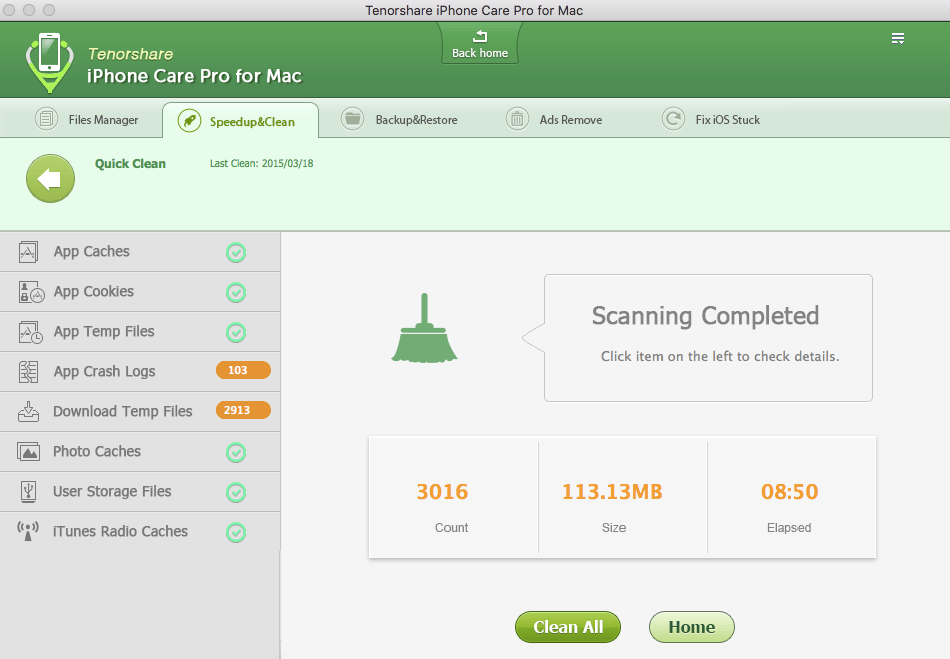The height and width of the screenshot is (659, 950).
Task: Click the Fix iOS Stuck refresh icon
Action: click(673, 119)
